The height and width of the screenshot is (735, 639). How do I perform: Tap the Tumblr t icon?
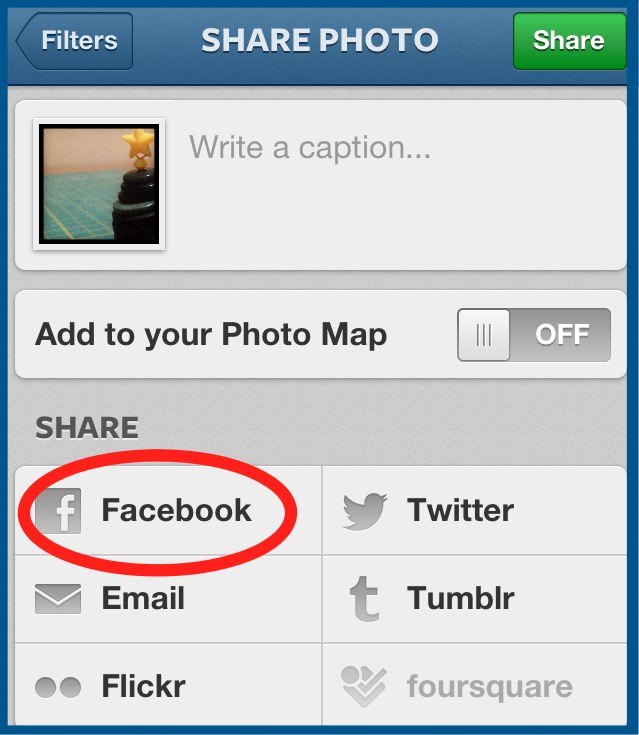tap(365, 599)
